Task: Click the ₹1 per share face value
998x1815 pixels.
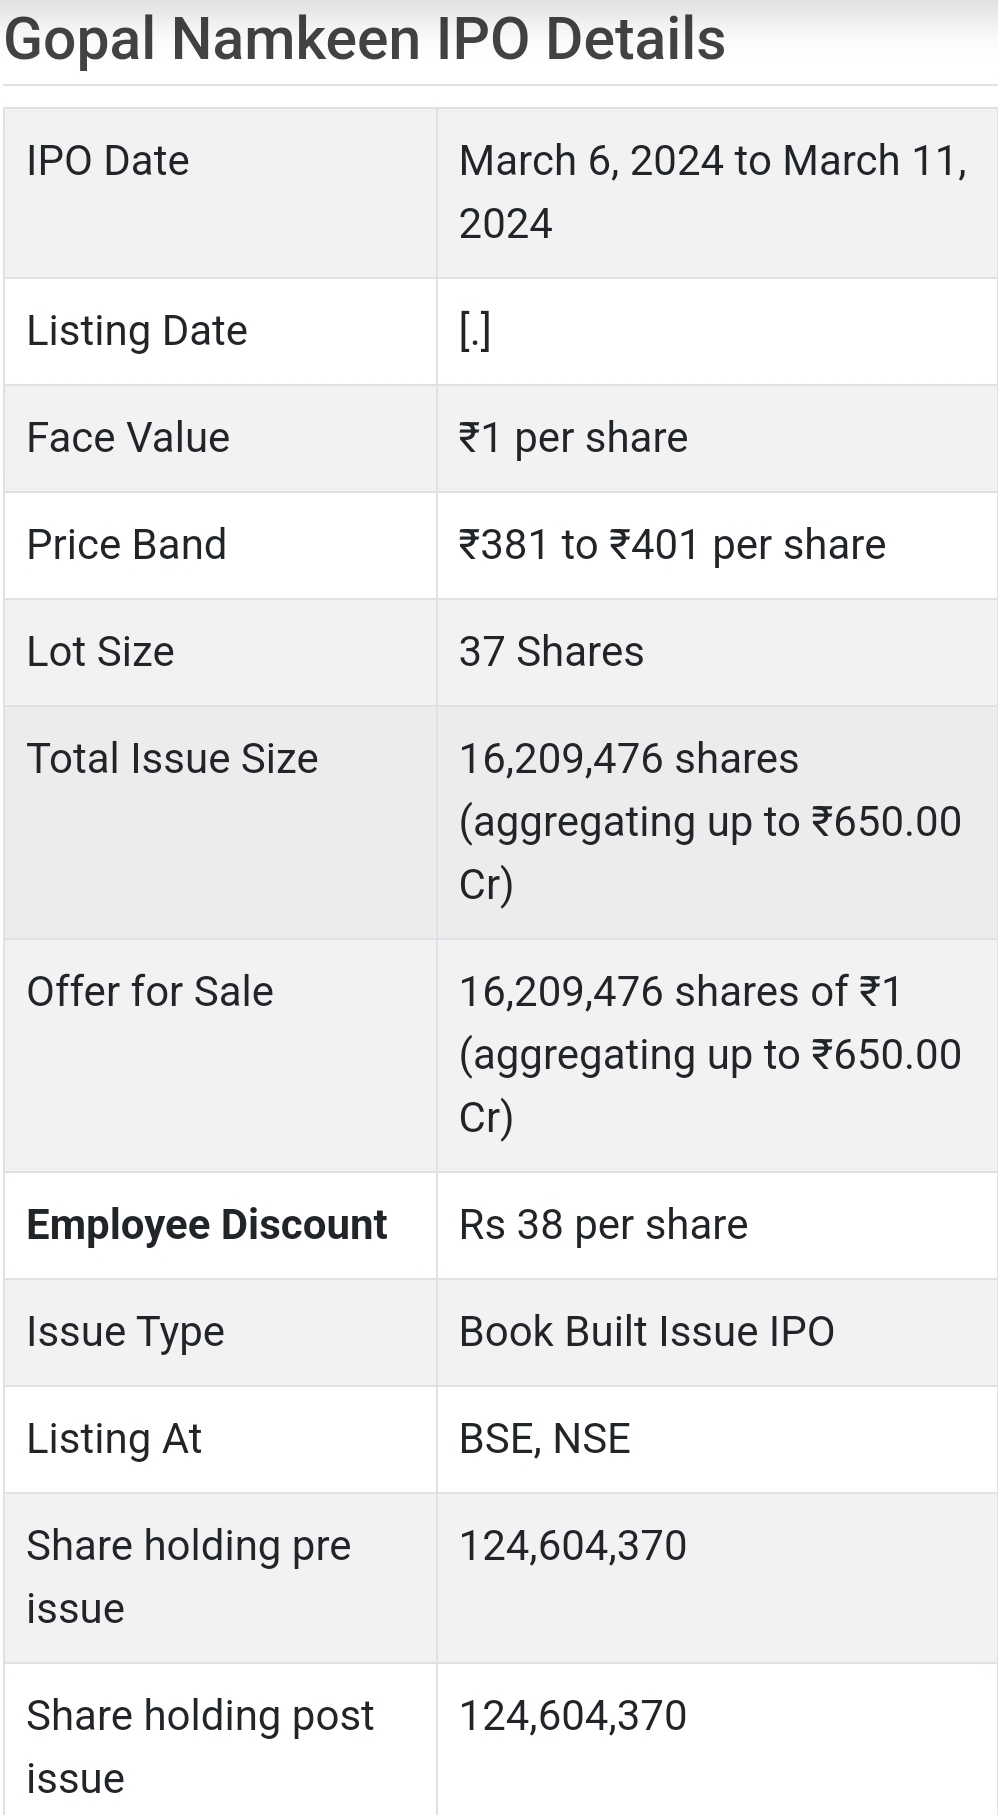Action: [573, 438]
